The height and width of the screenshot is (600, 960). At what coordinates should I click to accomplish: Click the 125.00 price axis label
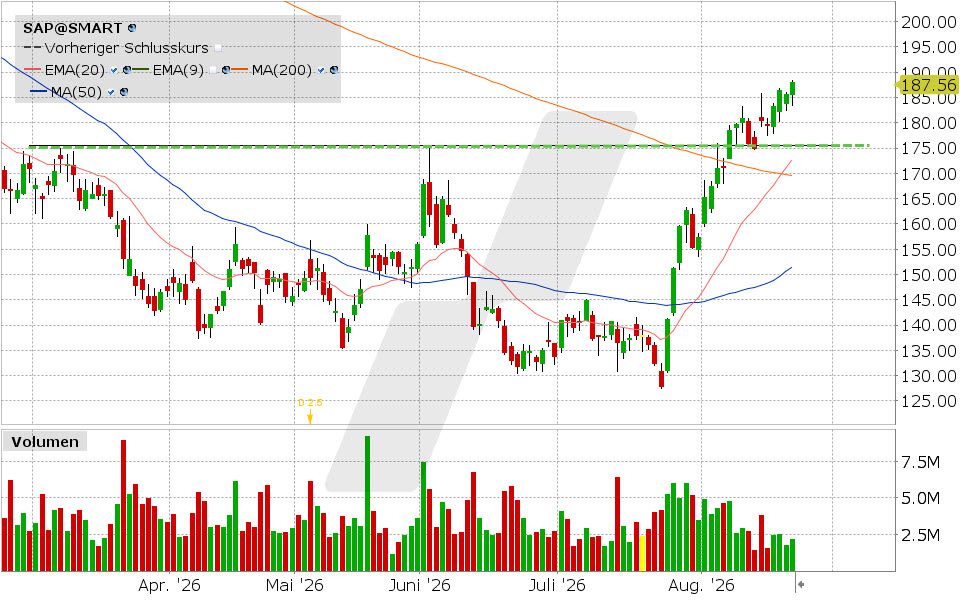pyautogui.click(x=929, y=401)
